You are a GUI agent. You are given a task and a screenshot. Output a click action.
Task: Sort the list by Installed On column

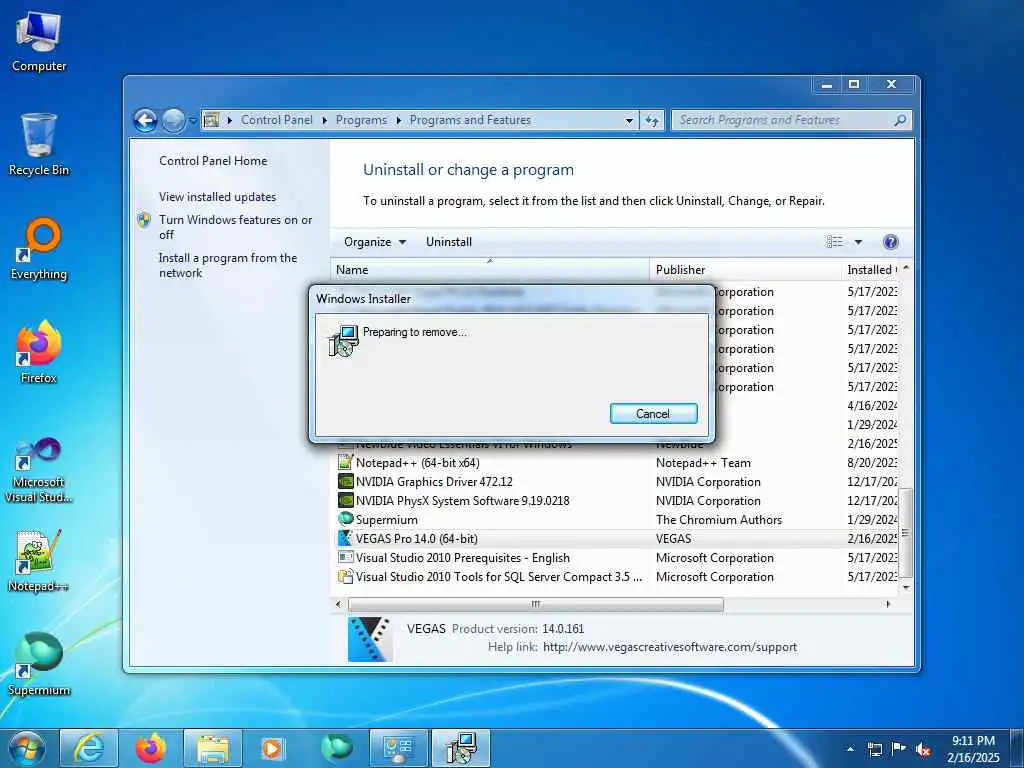pos(871,270)
